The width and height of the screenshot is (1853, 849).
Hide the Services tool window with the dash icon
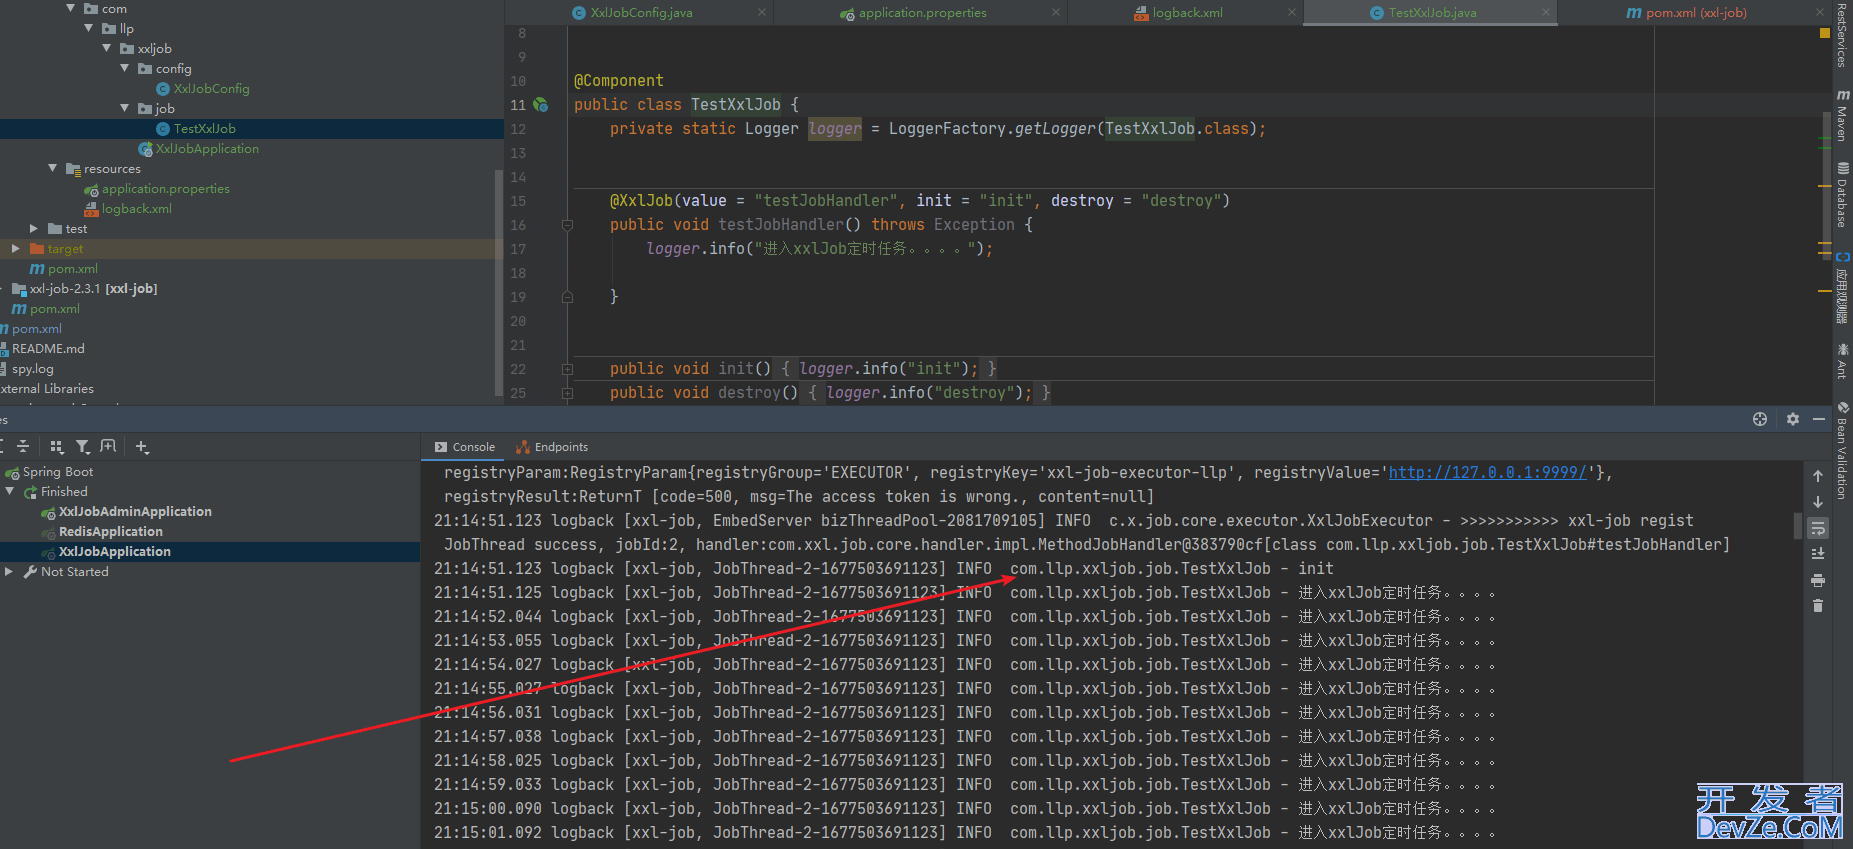click(x=1819, y=419)
